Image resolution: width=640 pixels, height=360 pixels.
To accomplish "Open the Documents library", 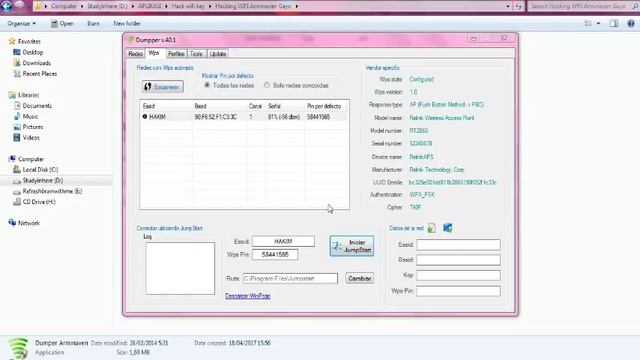I will click(x=37, y=106).
